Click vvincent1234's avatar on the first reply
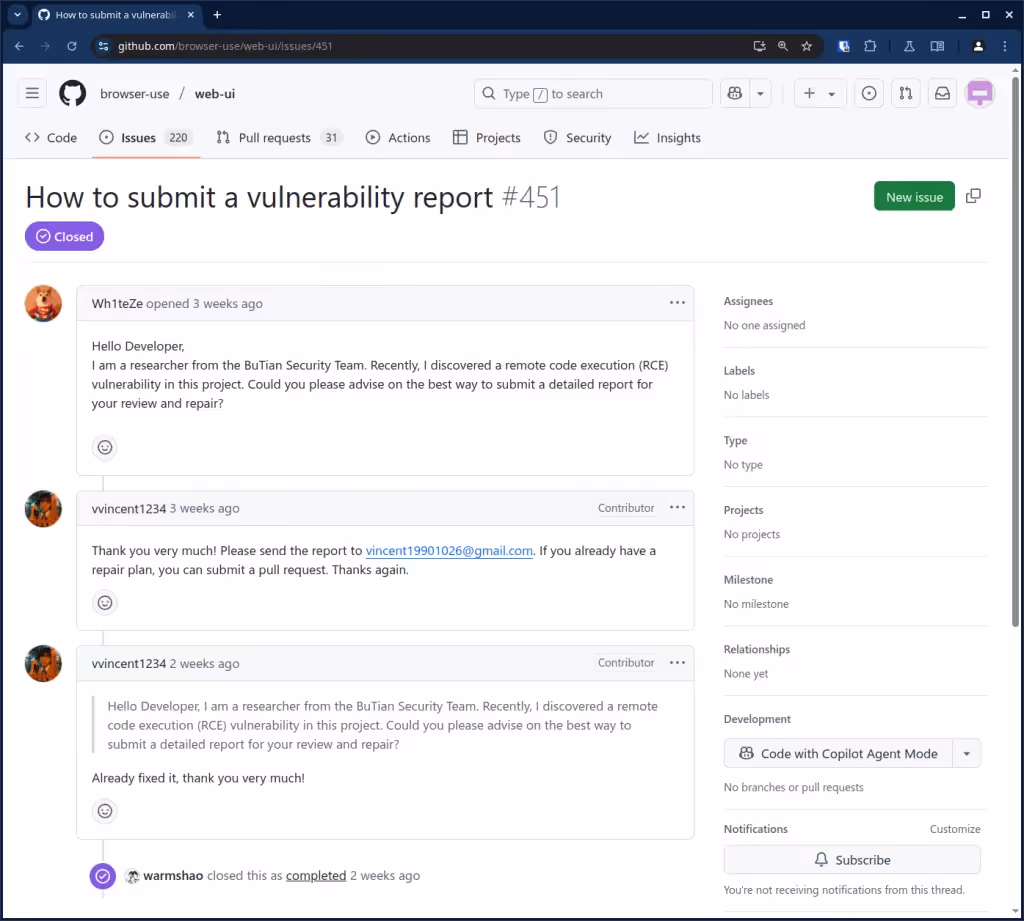 point(43,508)
